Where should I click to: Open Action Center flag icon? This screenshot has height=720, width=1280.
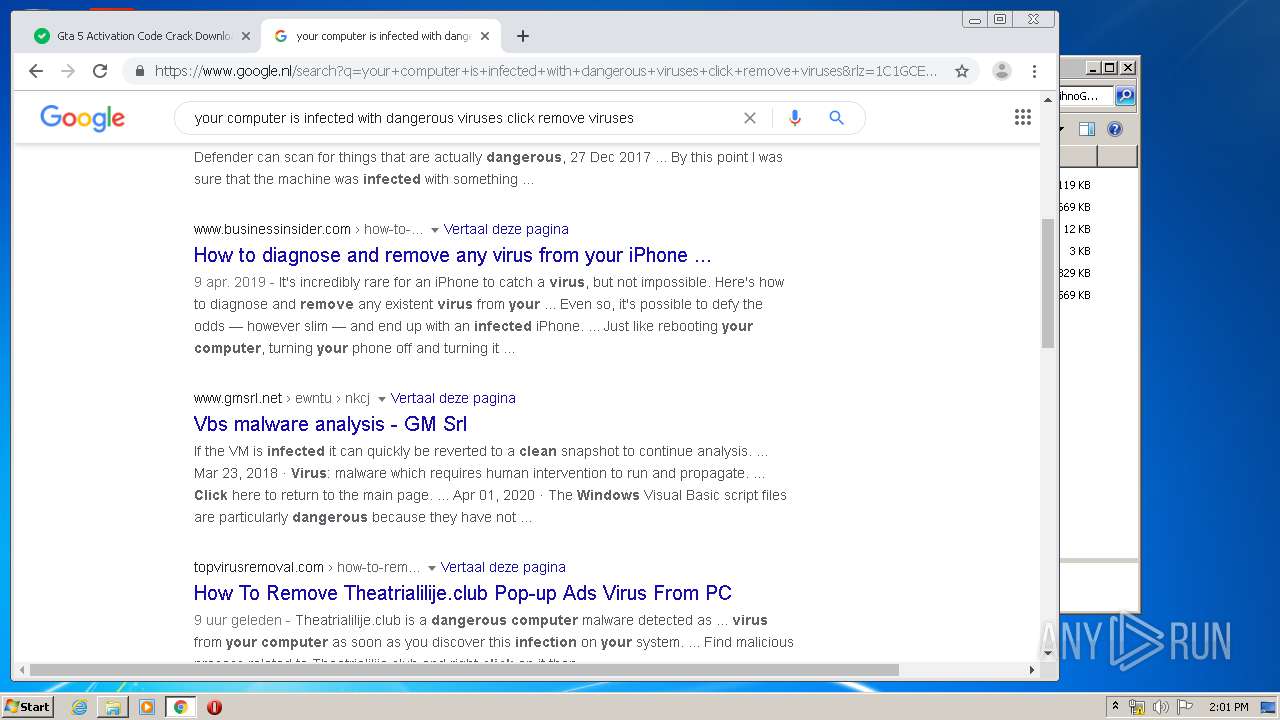1185,707
